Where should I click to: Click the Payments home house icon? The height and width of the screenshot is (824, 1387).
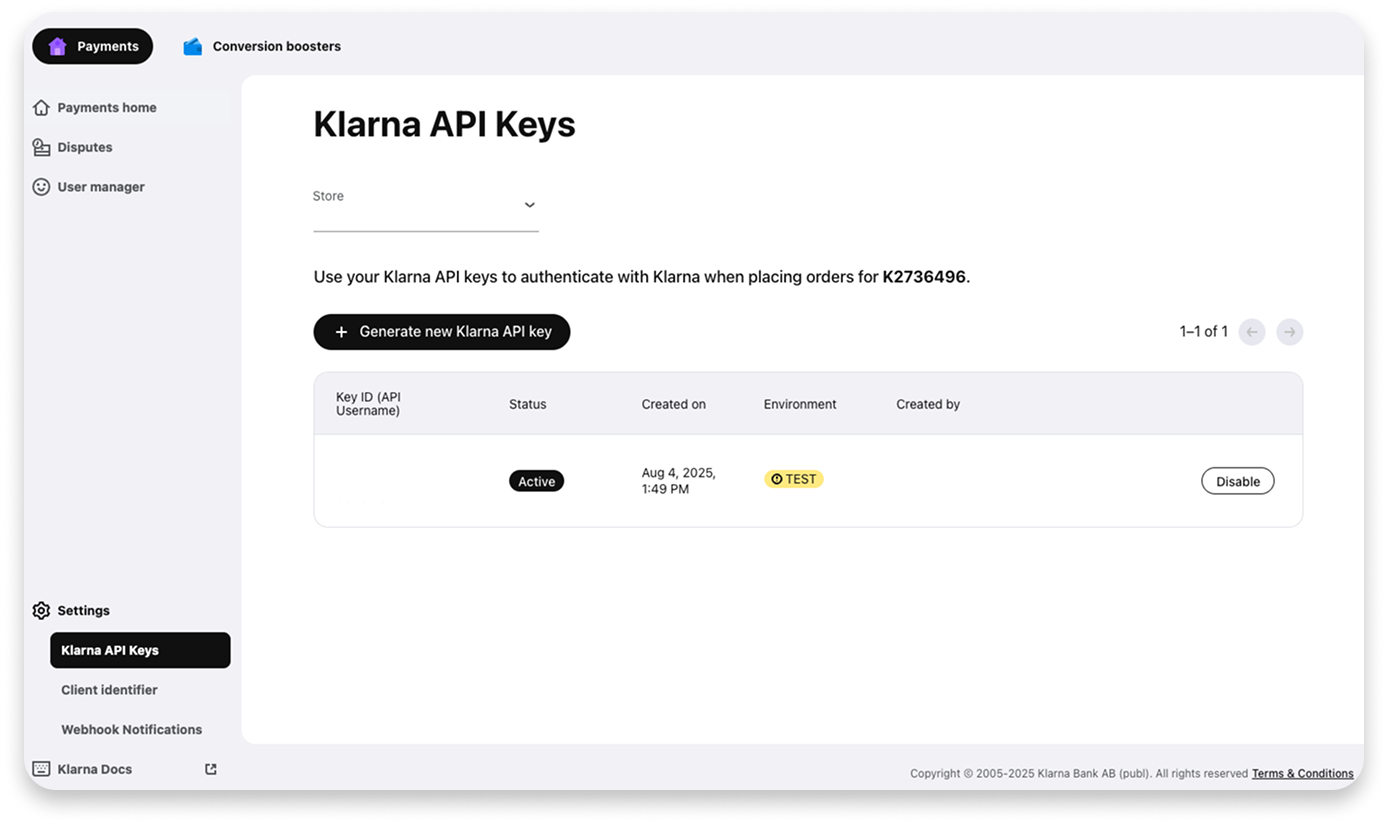pos(41,107)
